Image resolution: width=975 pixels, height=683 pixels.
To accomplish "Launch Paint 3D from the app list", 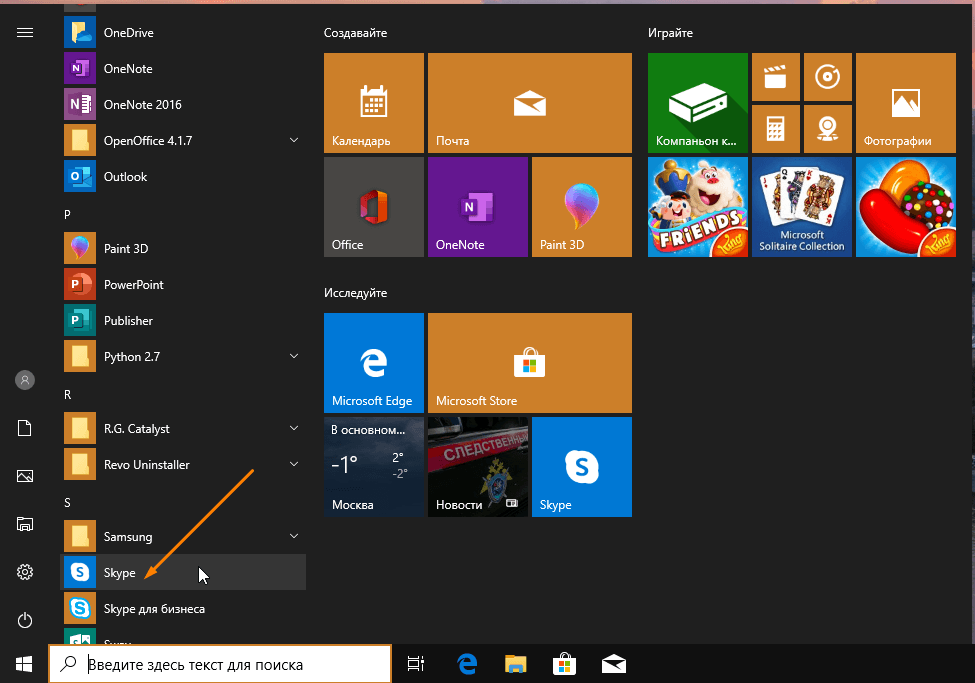I will (183, 248).
